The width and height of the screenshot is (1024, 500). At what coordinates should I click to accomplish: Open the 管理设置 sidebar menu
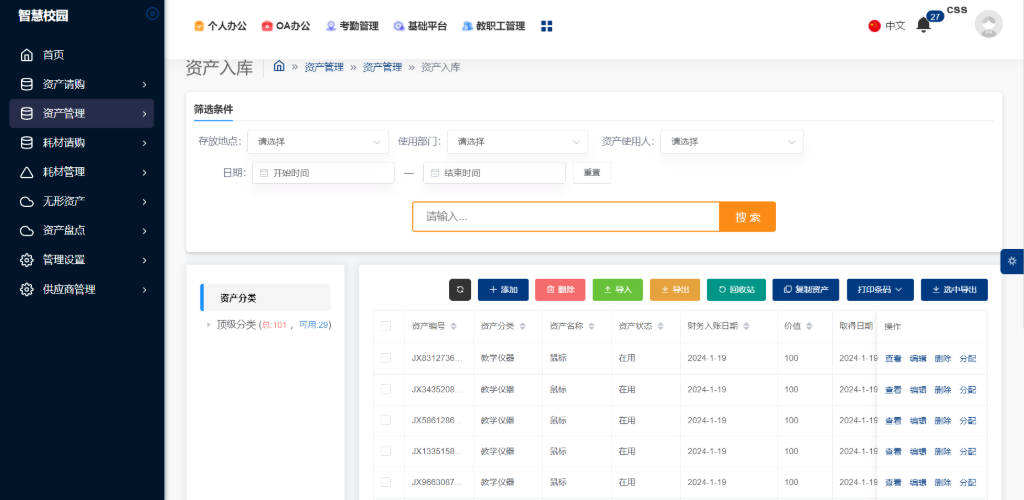tap(82, 260)
